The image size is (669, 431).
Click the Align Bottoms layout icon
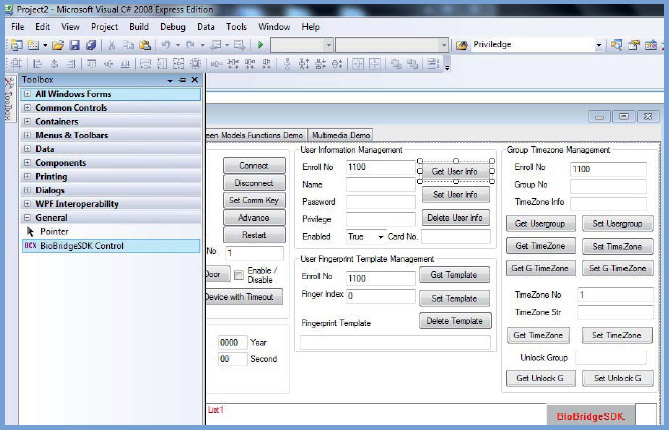point(125,64)
